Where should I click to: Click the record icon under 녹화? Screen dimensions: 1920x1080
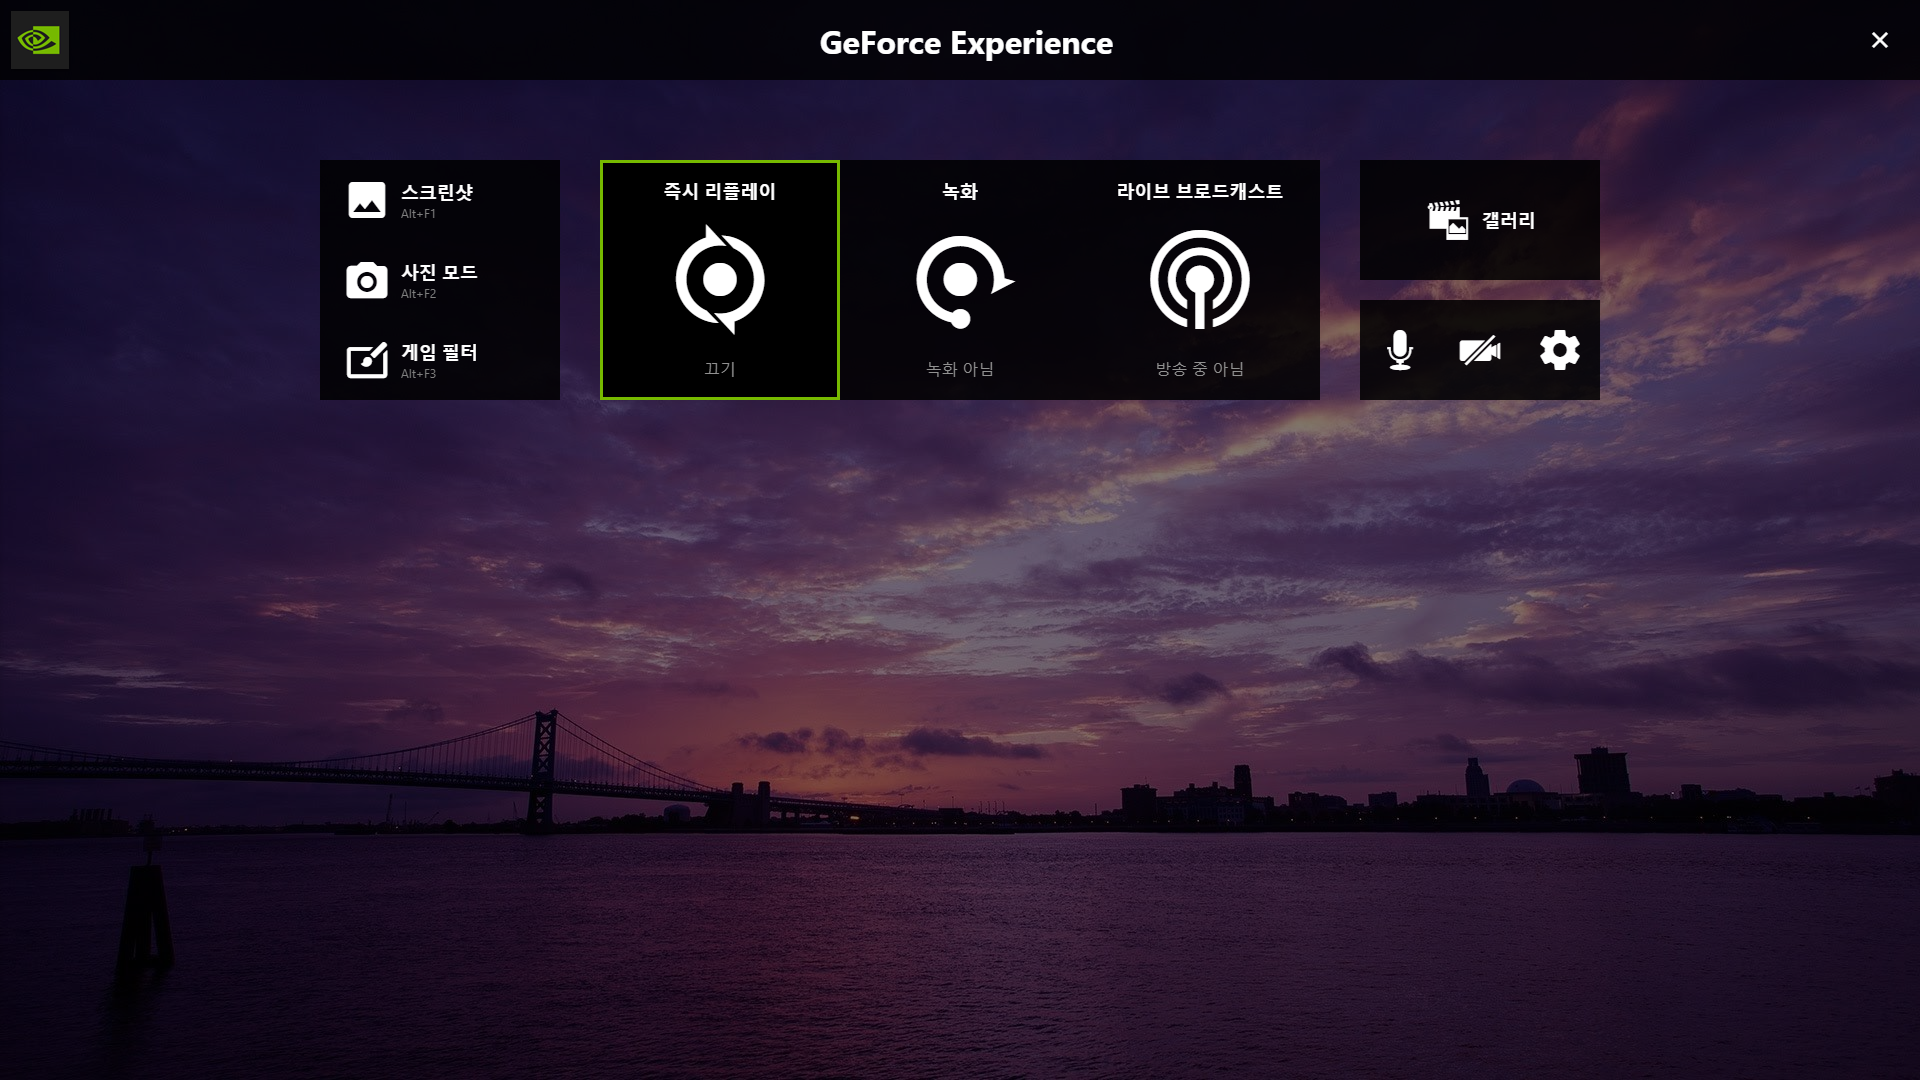click(962, 281)
